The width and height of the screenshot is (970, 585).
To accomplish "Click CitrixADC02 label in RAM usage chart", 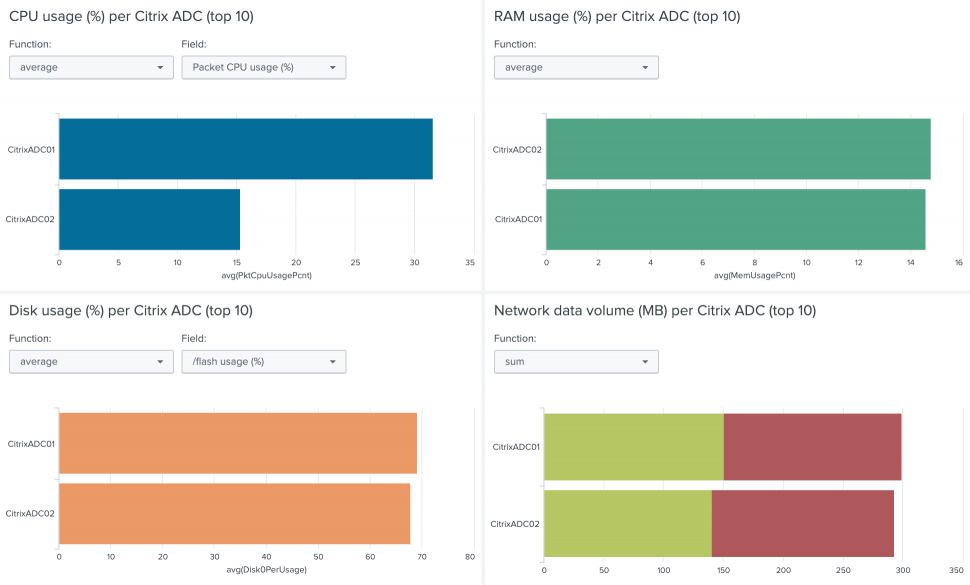I will [517, 150].
